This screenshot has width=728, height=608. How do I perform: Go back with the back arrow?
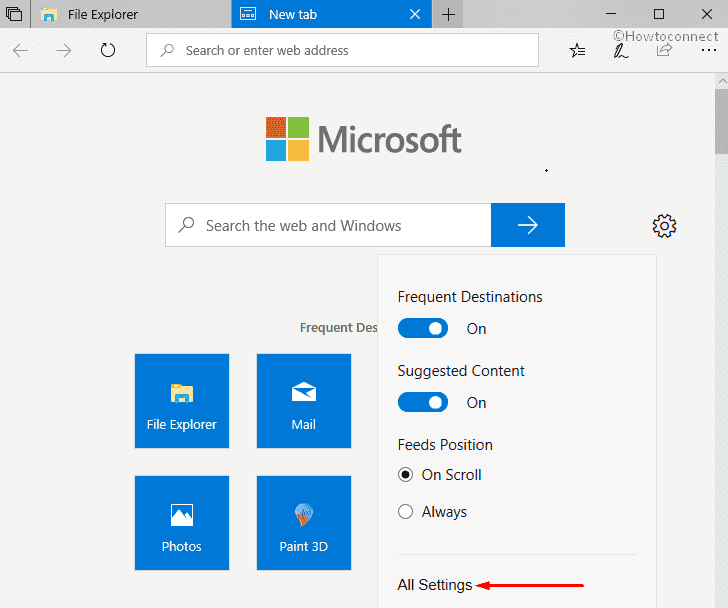point(20,50)
